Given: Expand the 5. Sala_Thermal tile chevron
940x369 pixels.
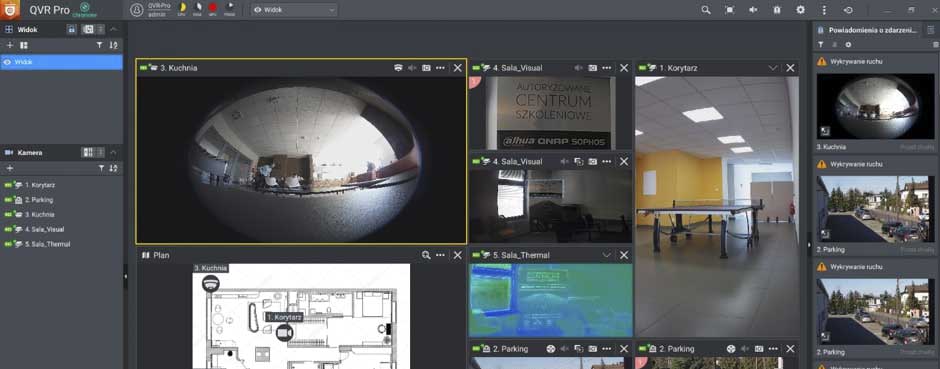Looking at the screenshot, I should pos(607,255).
